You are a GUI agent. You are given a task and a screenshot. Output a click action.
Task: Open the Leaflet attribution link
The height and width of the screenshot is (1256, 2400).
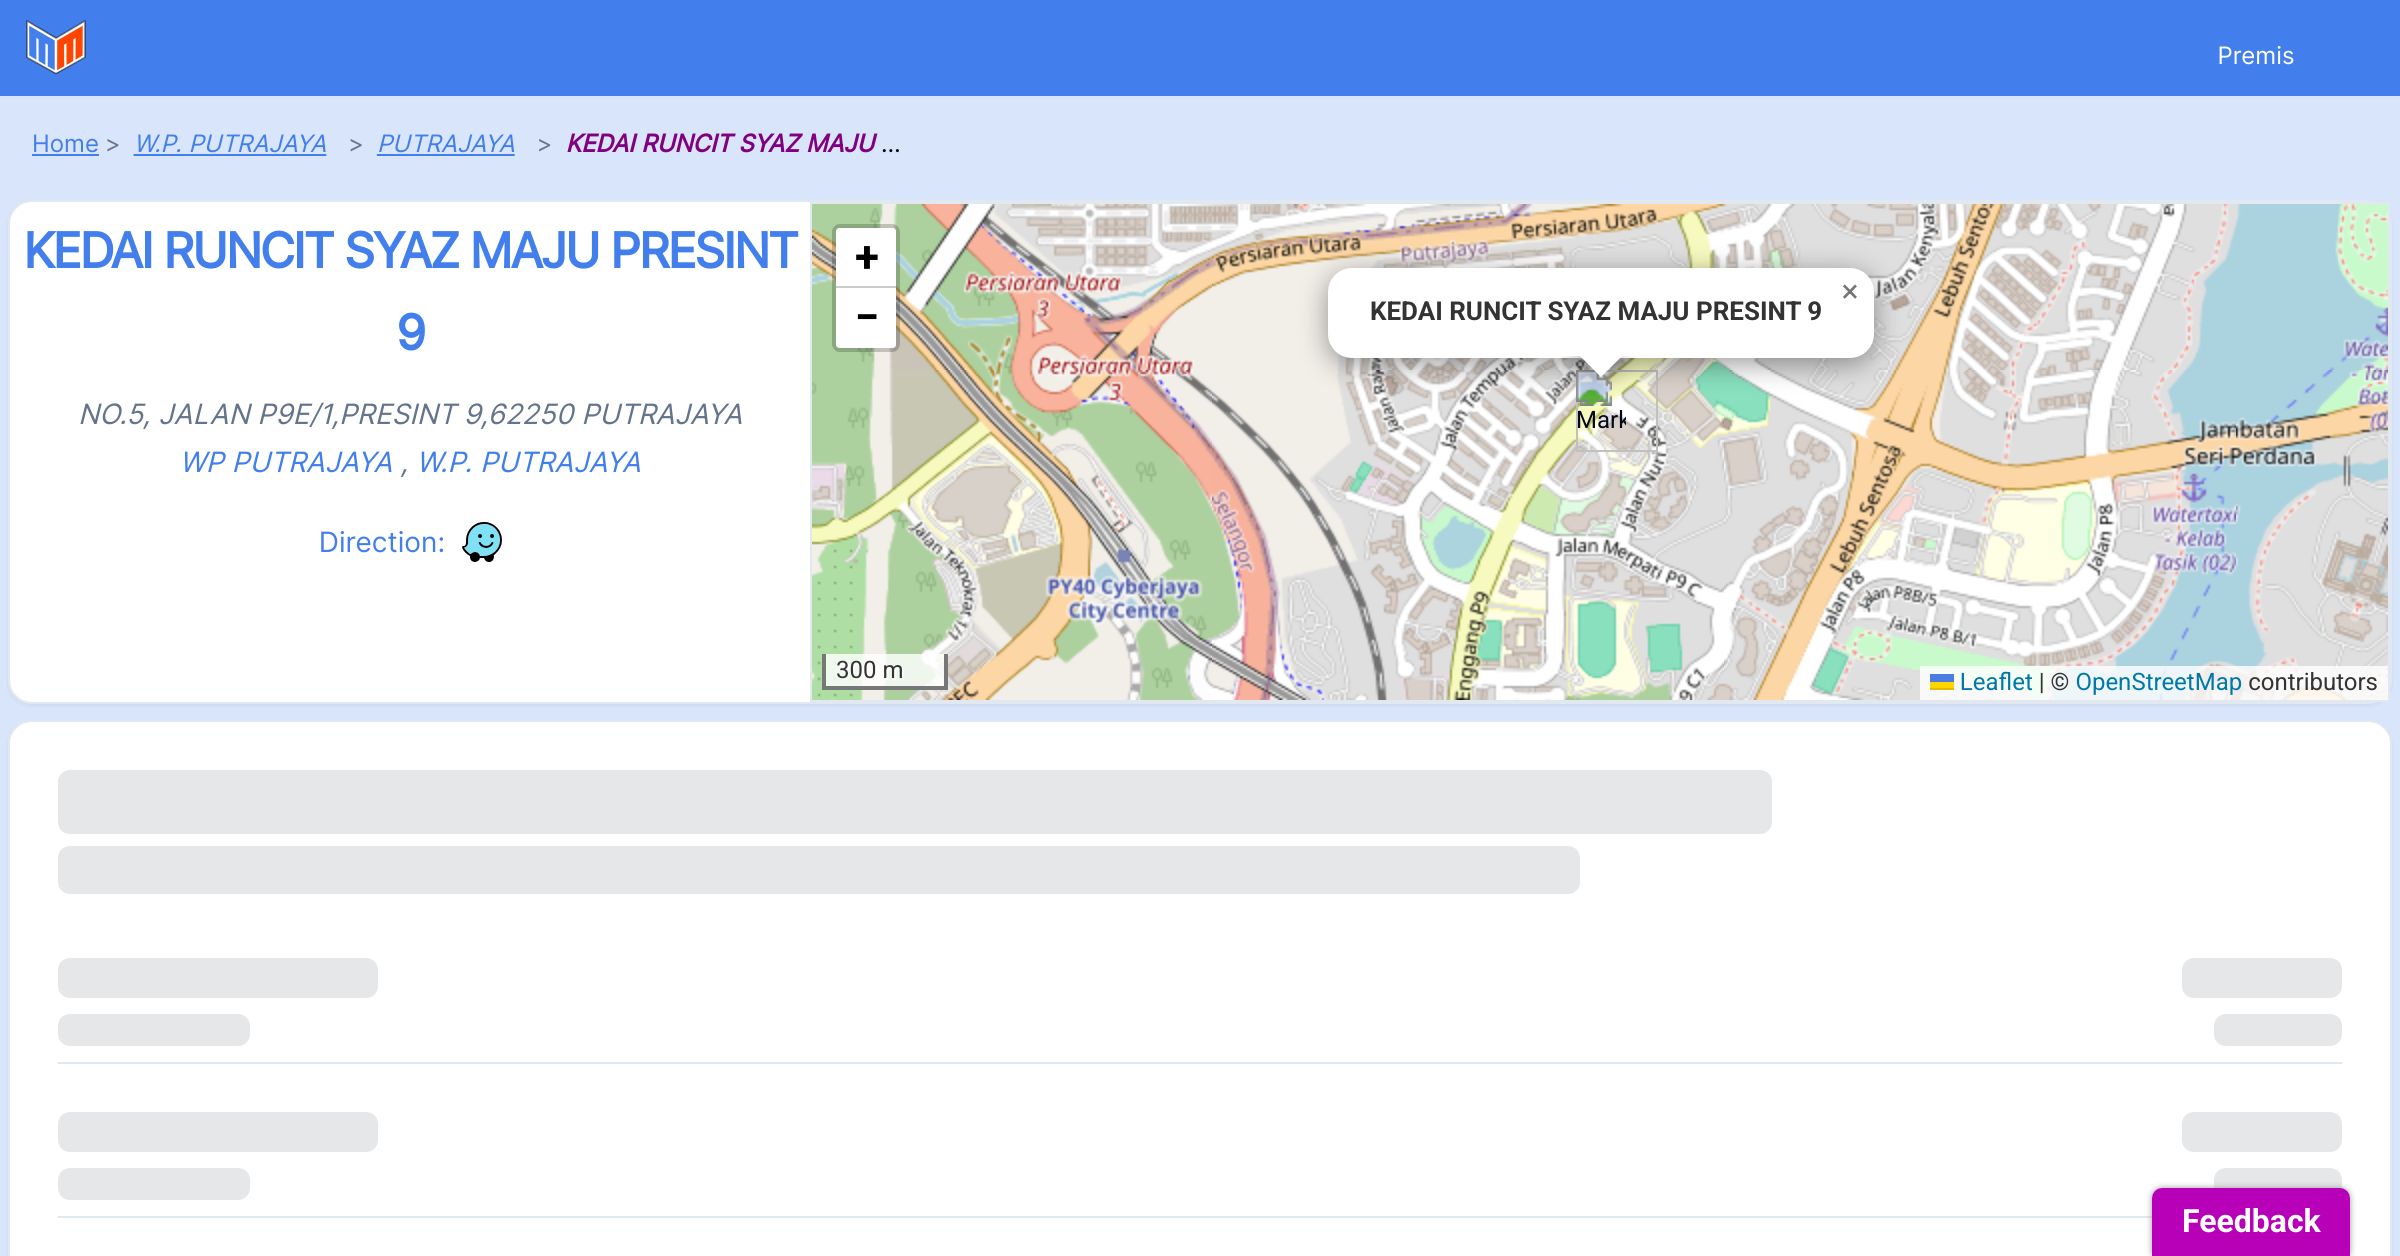[1995, 682]
